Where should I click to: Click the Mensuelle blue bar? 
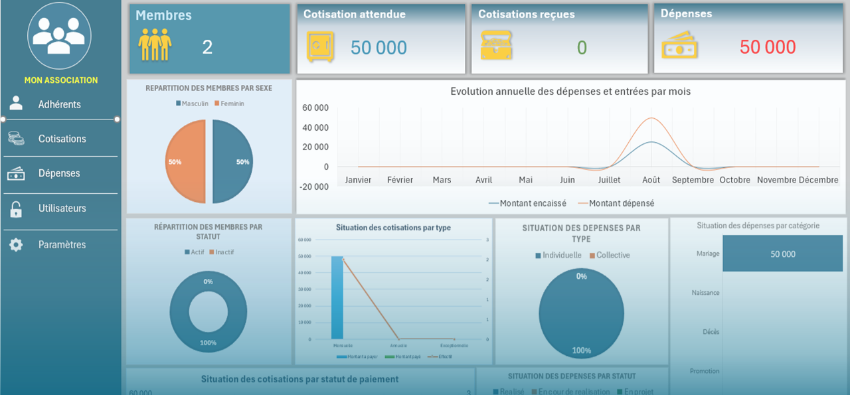[337, 298]
